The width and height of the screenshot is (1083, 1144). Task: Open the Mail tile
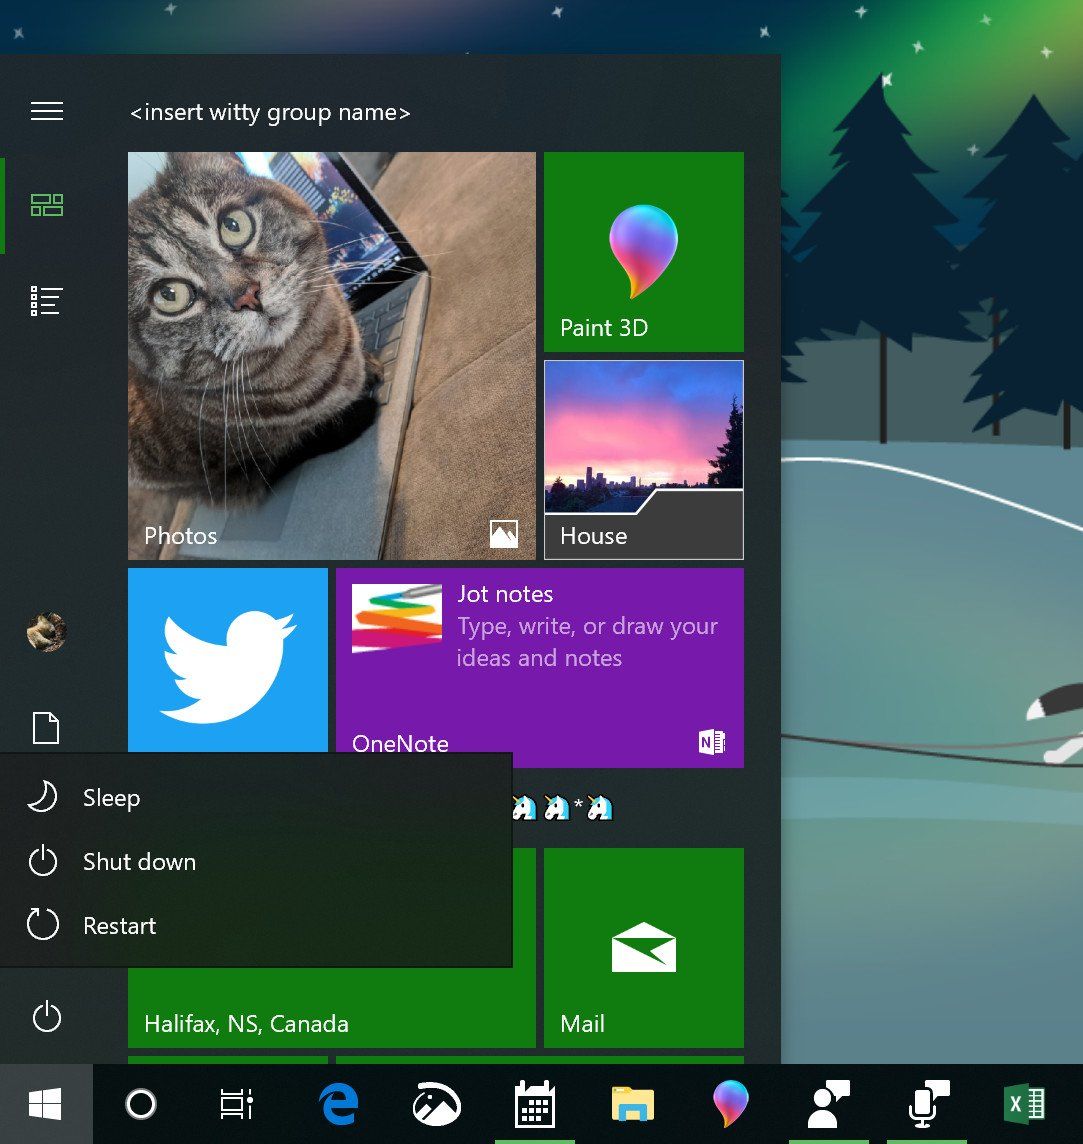(x=643, y=947)
